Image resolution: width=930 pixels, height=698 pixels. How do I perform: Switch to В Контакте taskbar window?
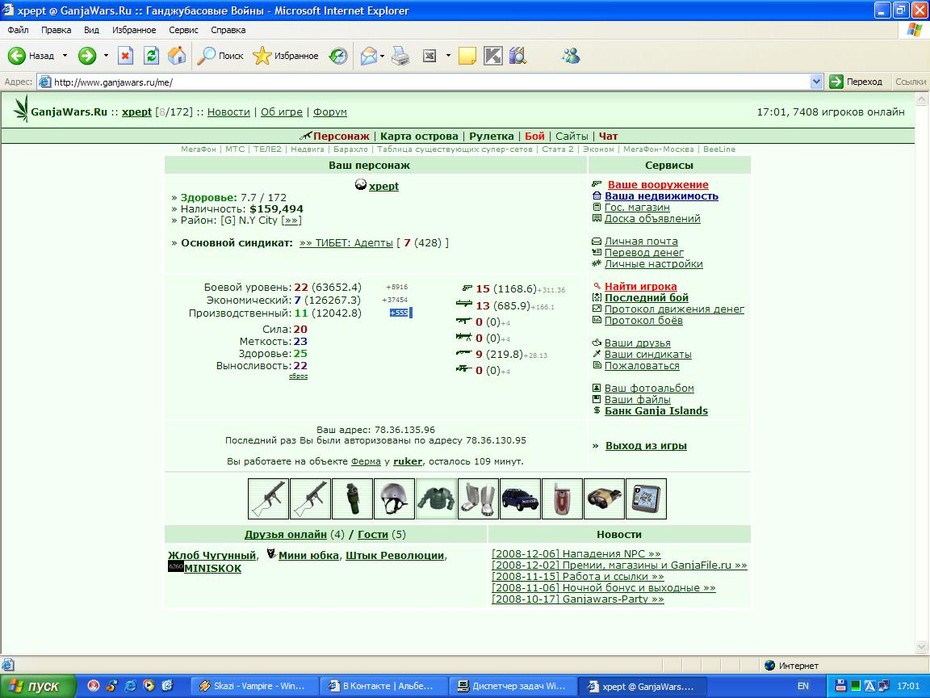point(383,686)
